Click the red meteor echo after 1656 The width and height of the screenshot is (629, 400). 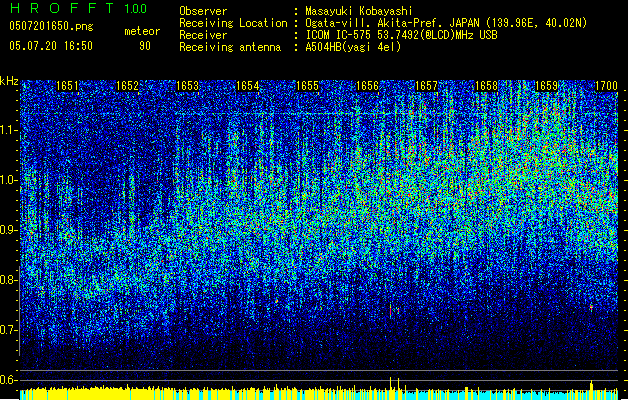390,311
